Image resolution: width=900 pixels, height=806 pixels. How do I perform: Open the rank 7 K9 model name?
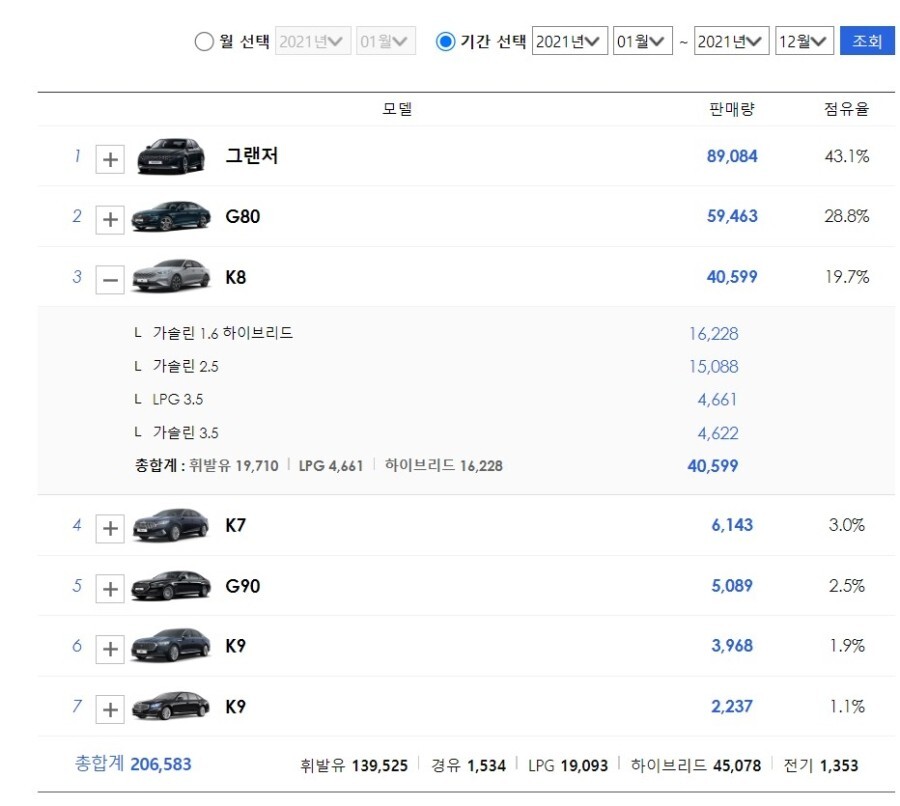[x=235, y=707]
